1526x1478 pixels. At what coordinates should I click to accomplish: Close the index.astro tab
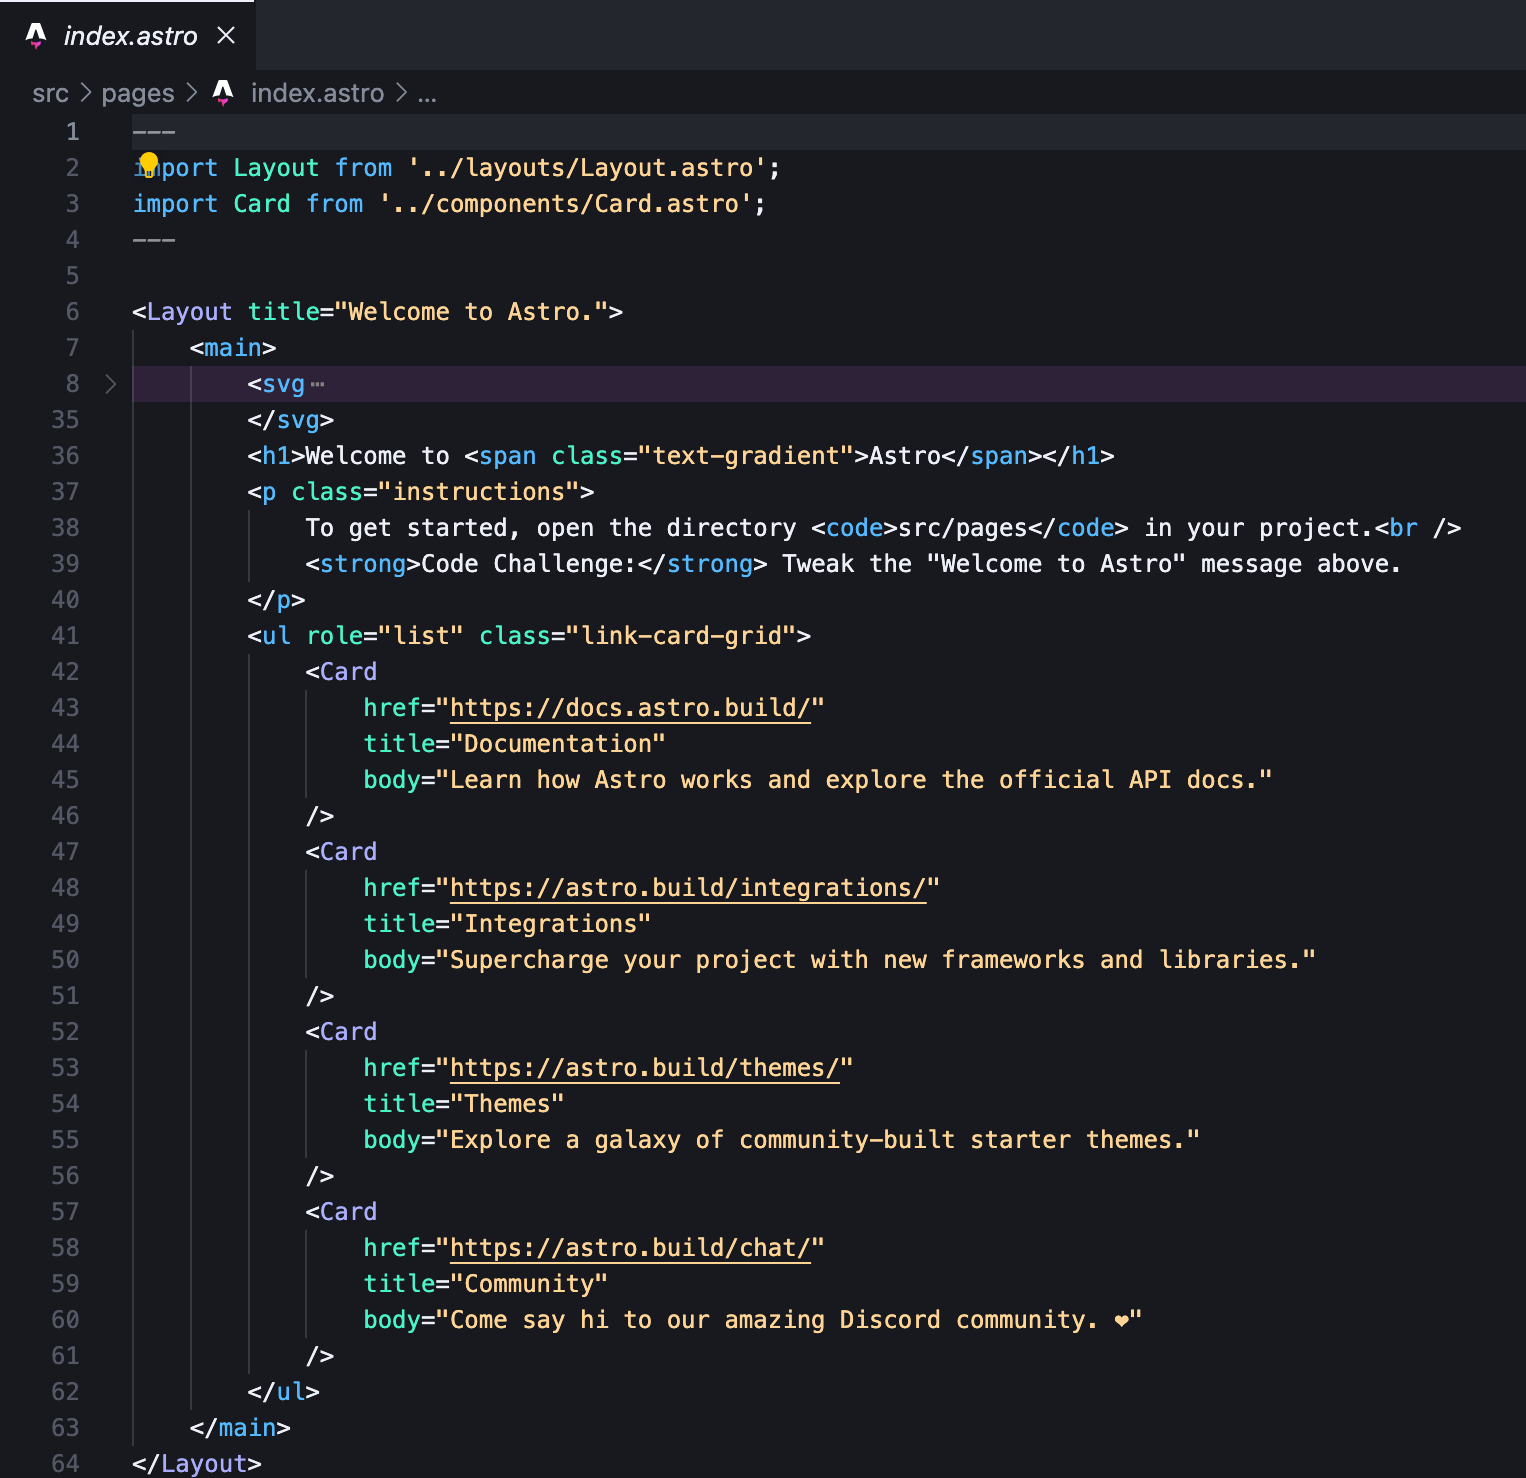(226, 36)
